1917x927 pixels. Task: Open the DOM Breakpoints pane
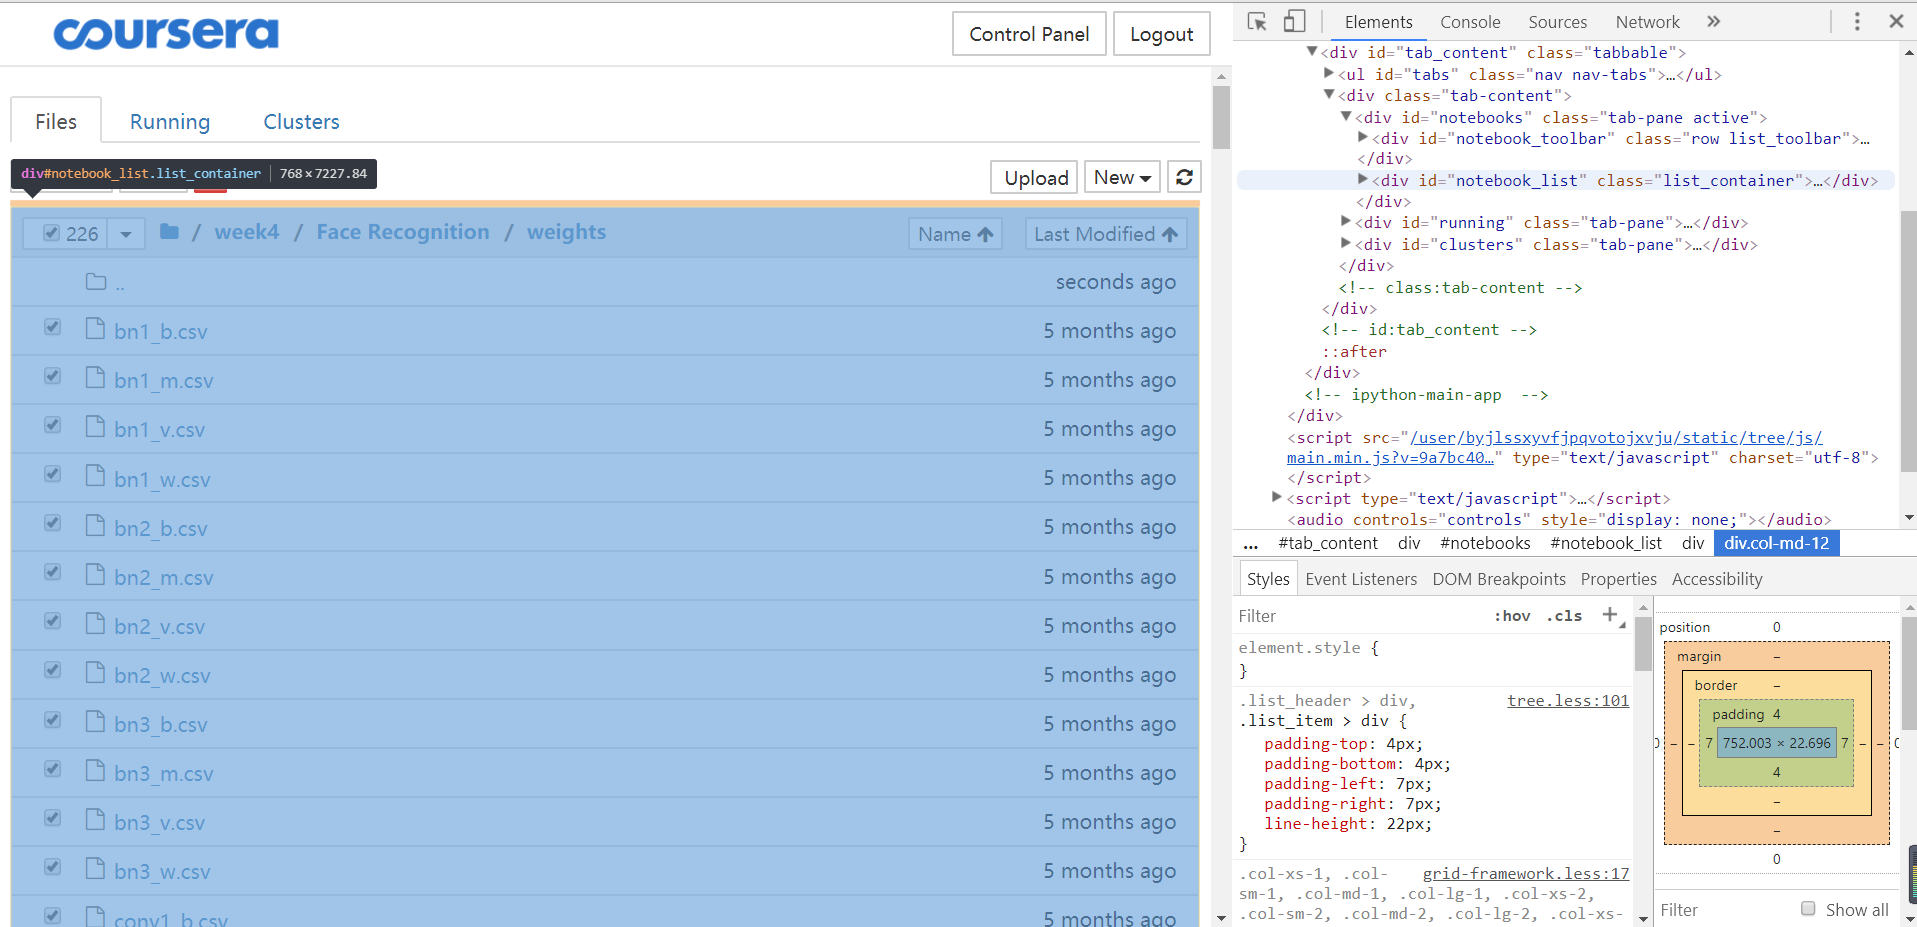[x=1499, y=579]
